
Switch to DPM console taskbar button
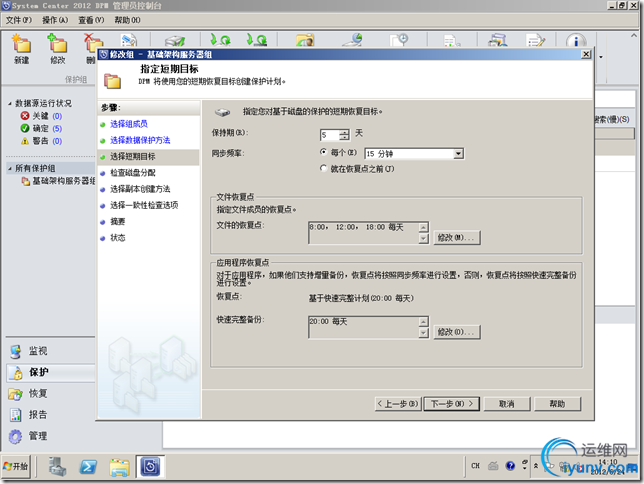[x=150, y=467]
